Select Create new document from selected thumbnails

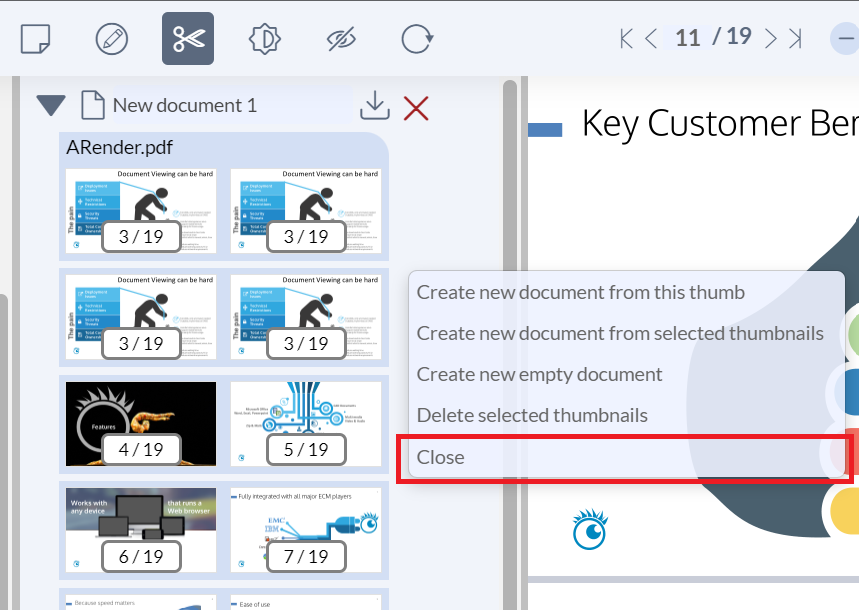pyautogui.click(x=620, y=333)
